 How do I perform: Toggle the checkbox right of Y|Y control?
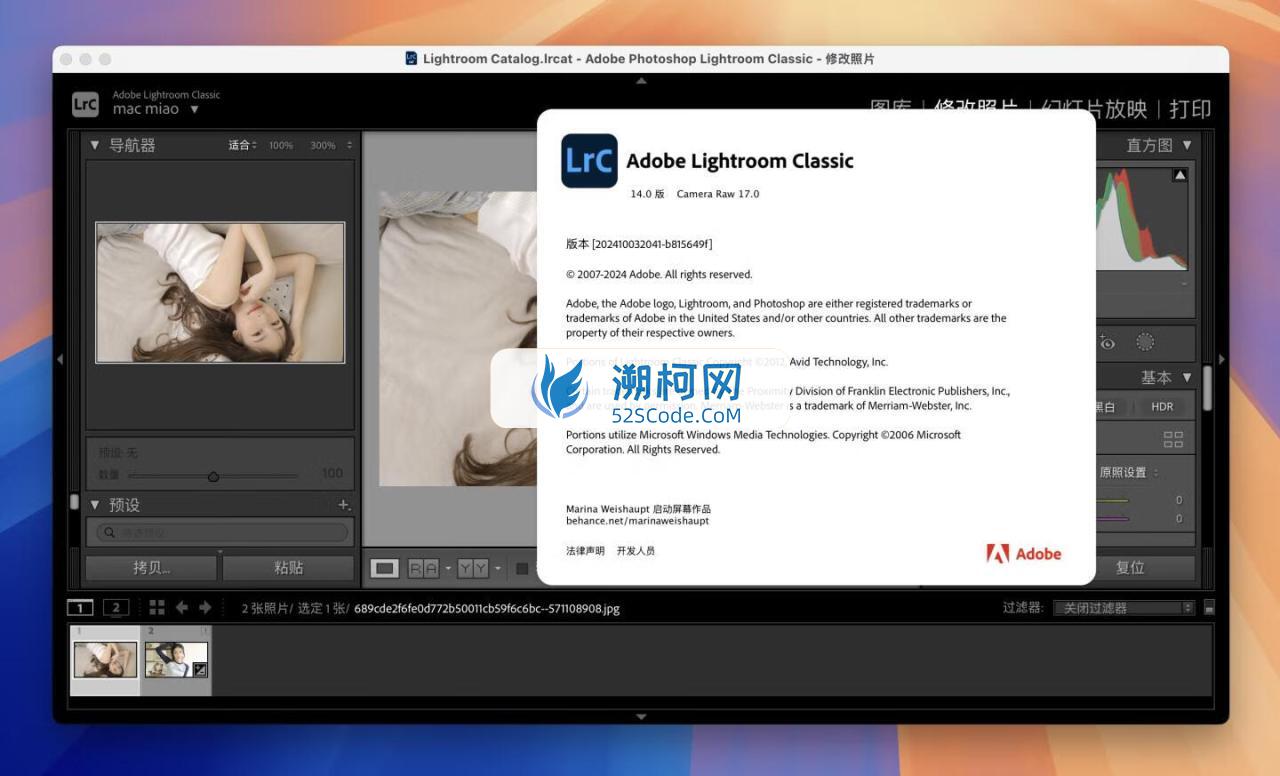(x=522, y=568)
